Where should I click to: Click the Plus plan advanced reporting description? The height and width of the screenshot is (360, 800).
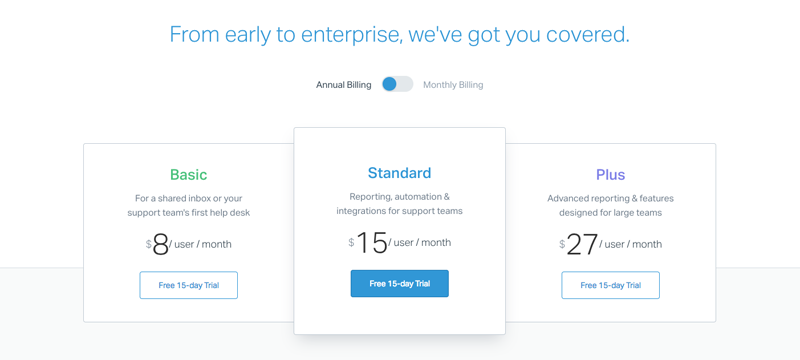pos(610,205)
